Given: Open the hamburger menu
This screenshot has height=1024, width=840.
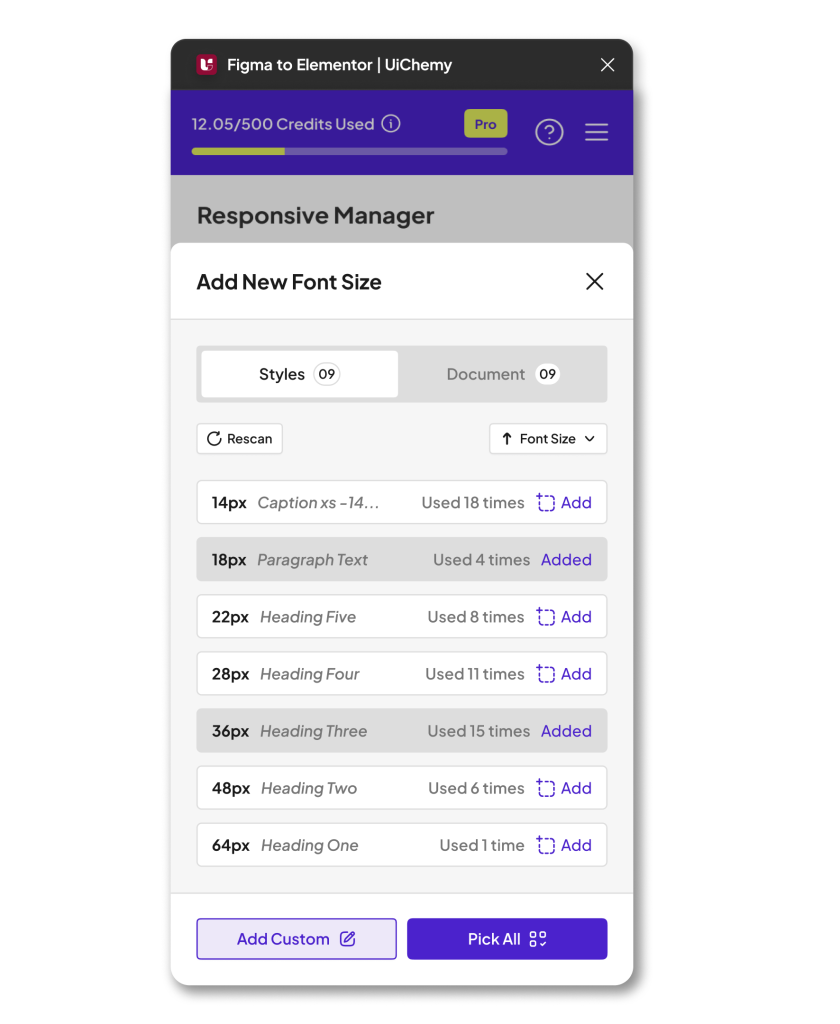Looking at the screenshot, I should (x=597, y=132).
